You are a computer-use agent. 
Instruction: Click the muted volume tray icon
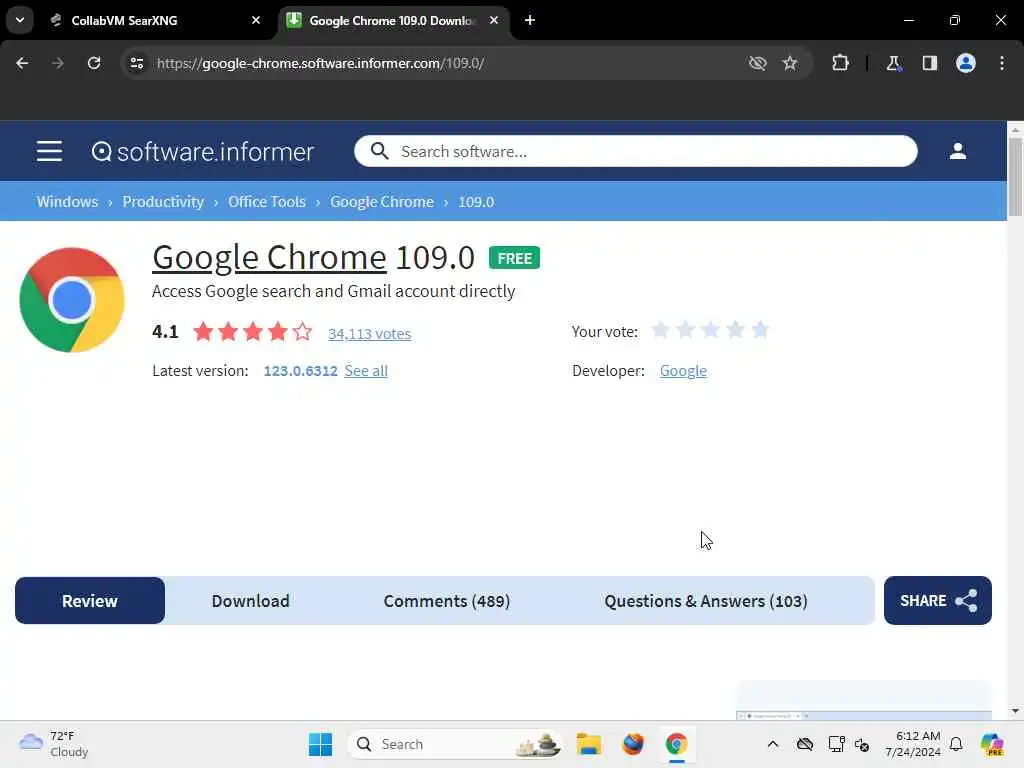click(x=862, y=744)
